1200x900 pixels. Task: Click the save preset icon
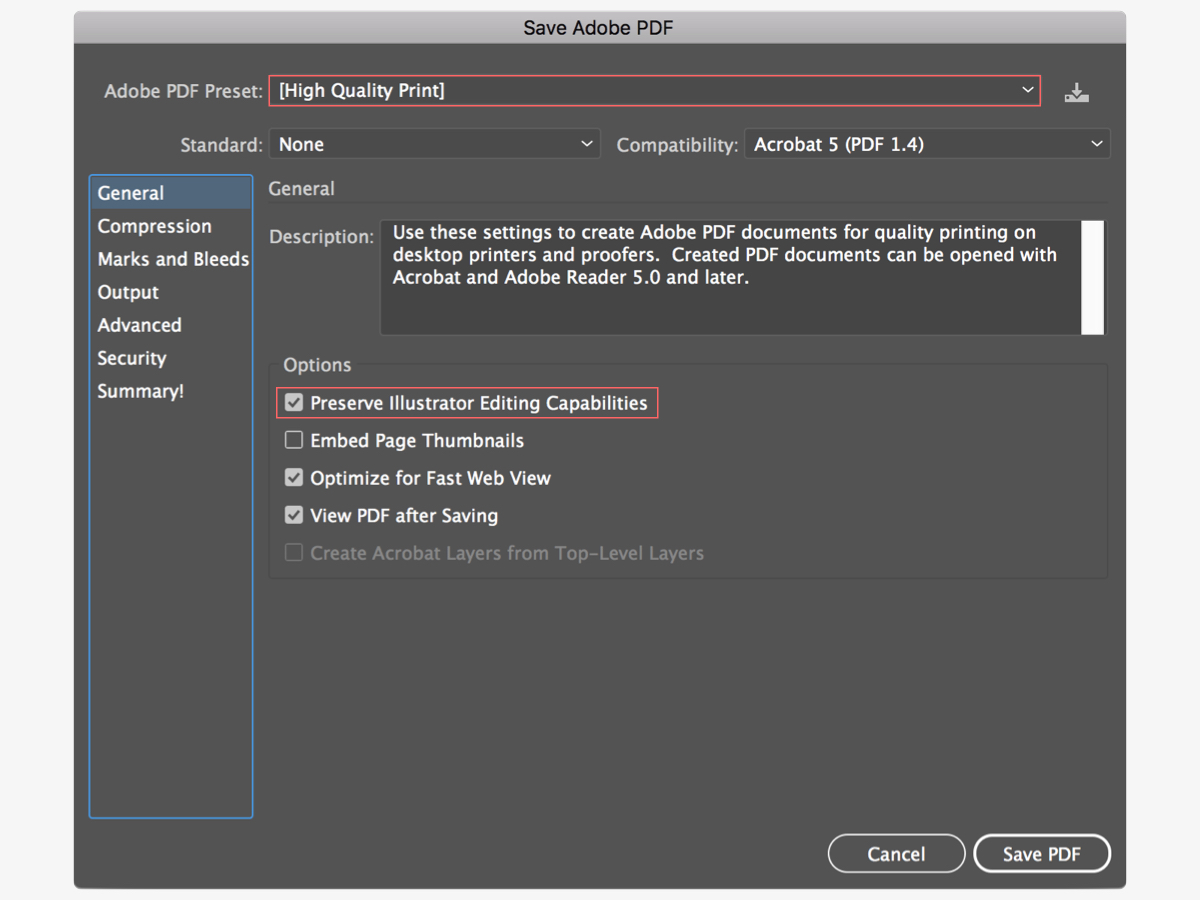[1076, 91]
